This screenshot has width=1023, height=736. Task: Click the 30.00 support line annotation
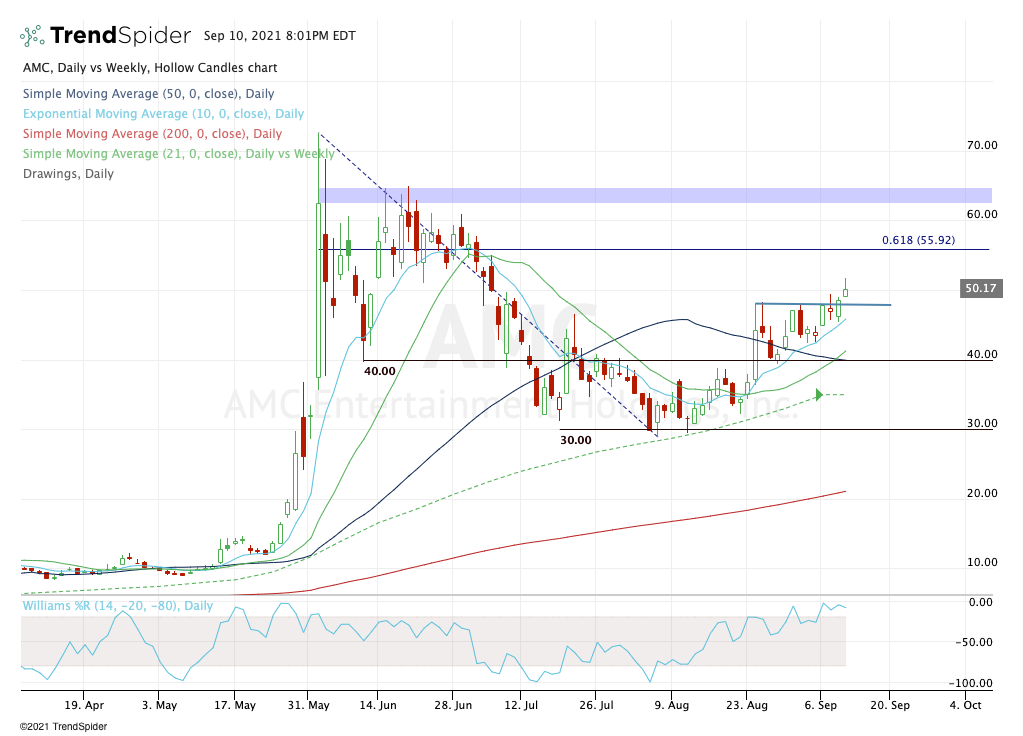[576, 440]
